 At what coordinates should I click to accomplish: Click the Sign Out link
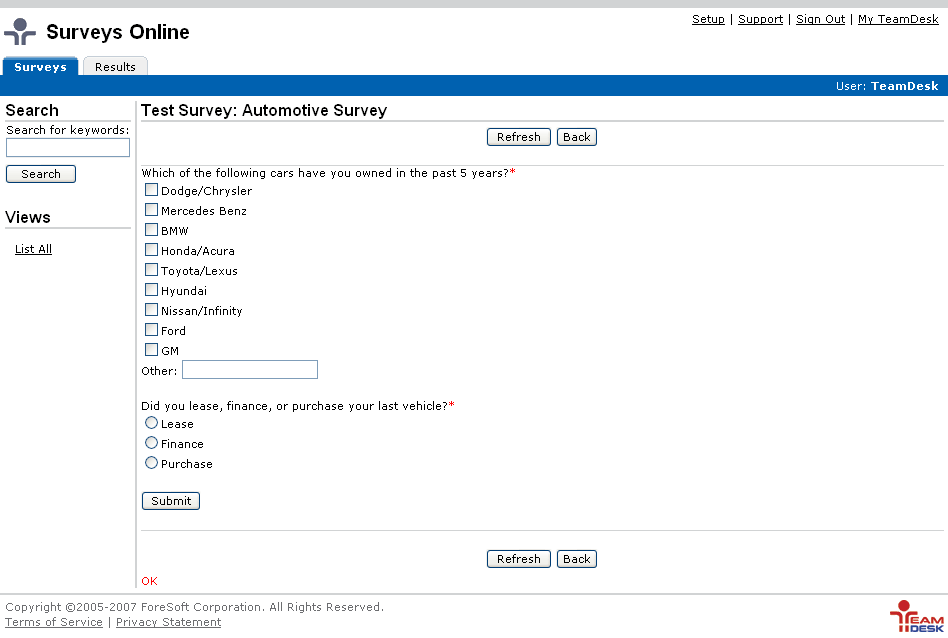820,19
